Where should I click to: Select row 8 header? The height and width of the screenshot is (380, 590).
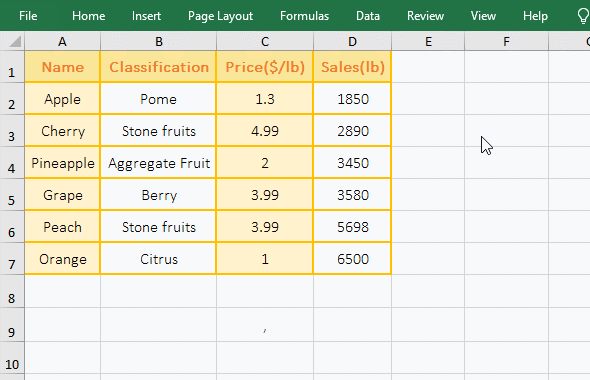(12, 291)
